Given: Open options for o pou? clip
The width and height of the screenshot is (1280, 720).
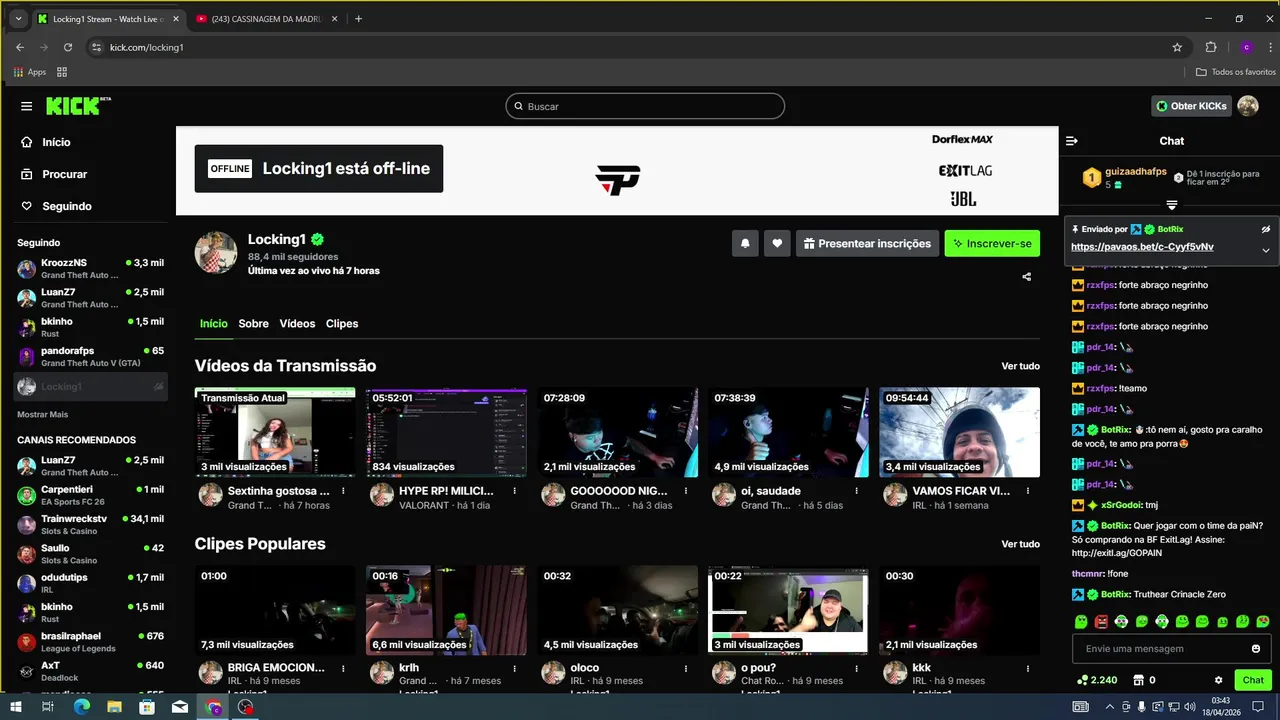Looking at the screenshot, I should [857, 667].
